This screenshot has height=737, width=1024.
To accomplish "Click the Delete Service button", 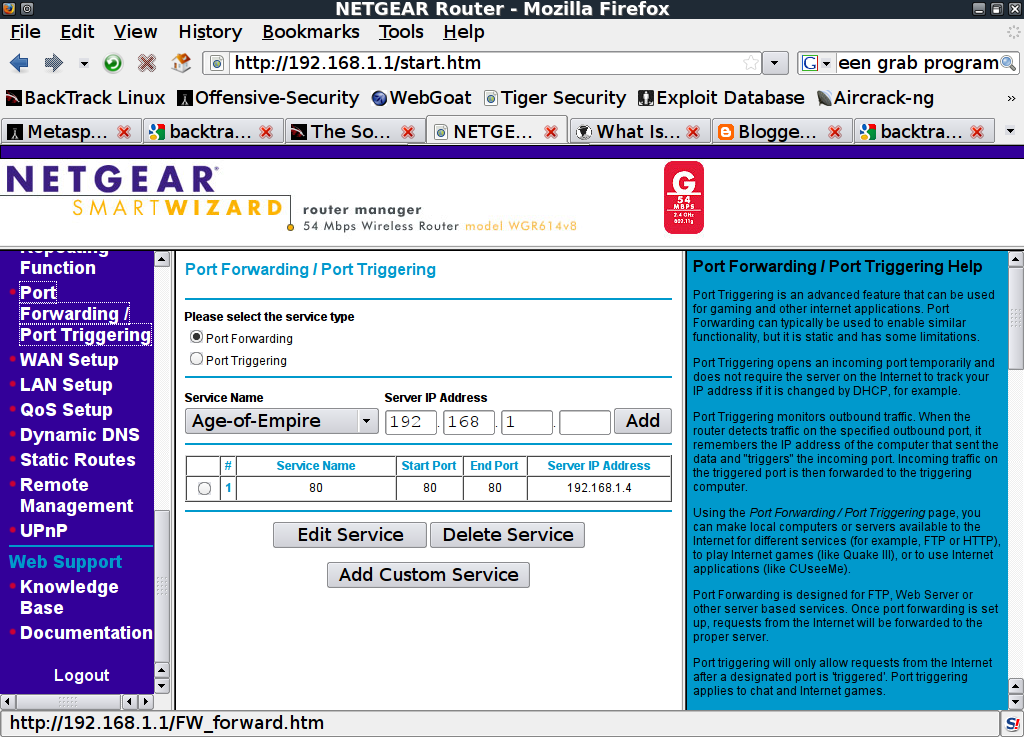I will coord(507,535).
